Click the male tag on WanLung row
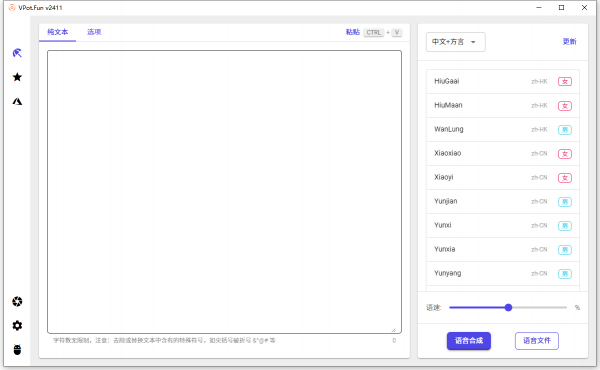The image size is (600, 370). pos(565,130)
